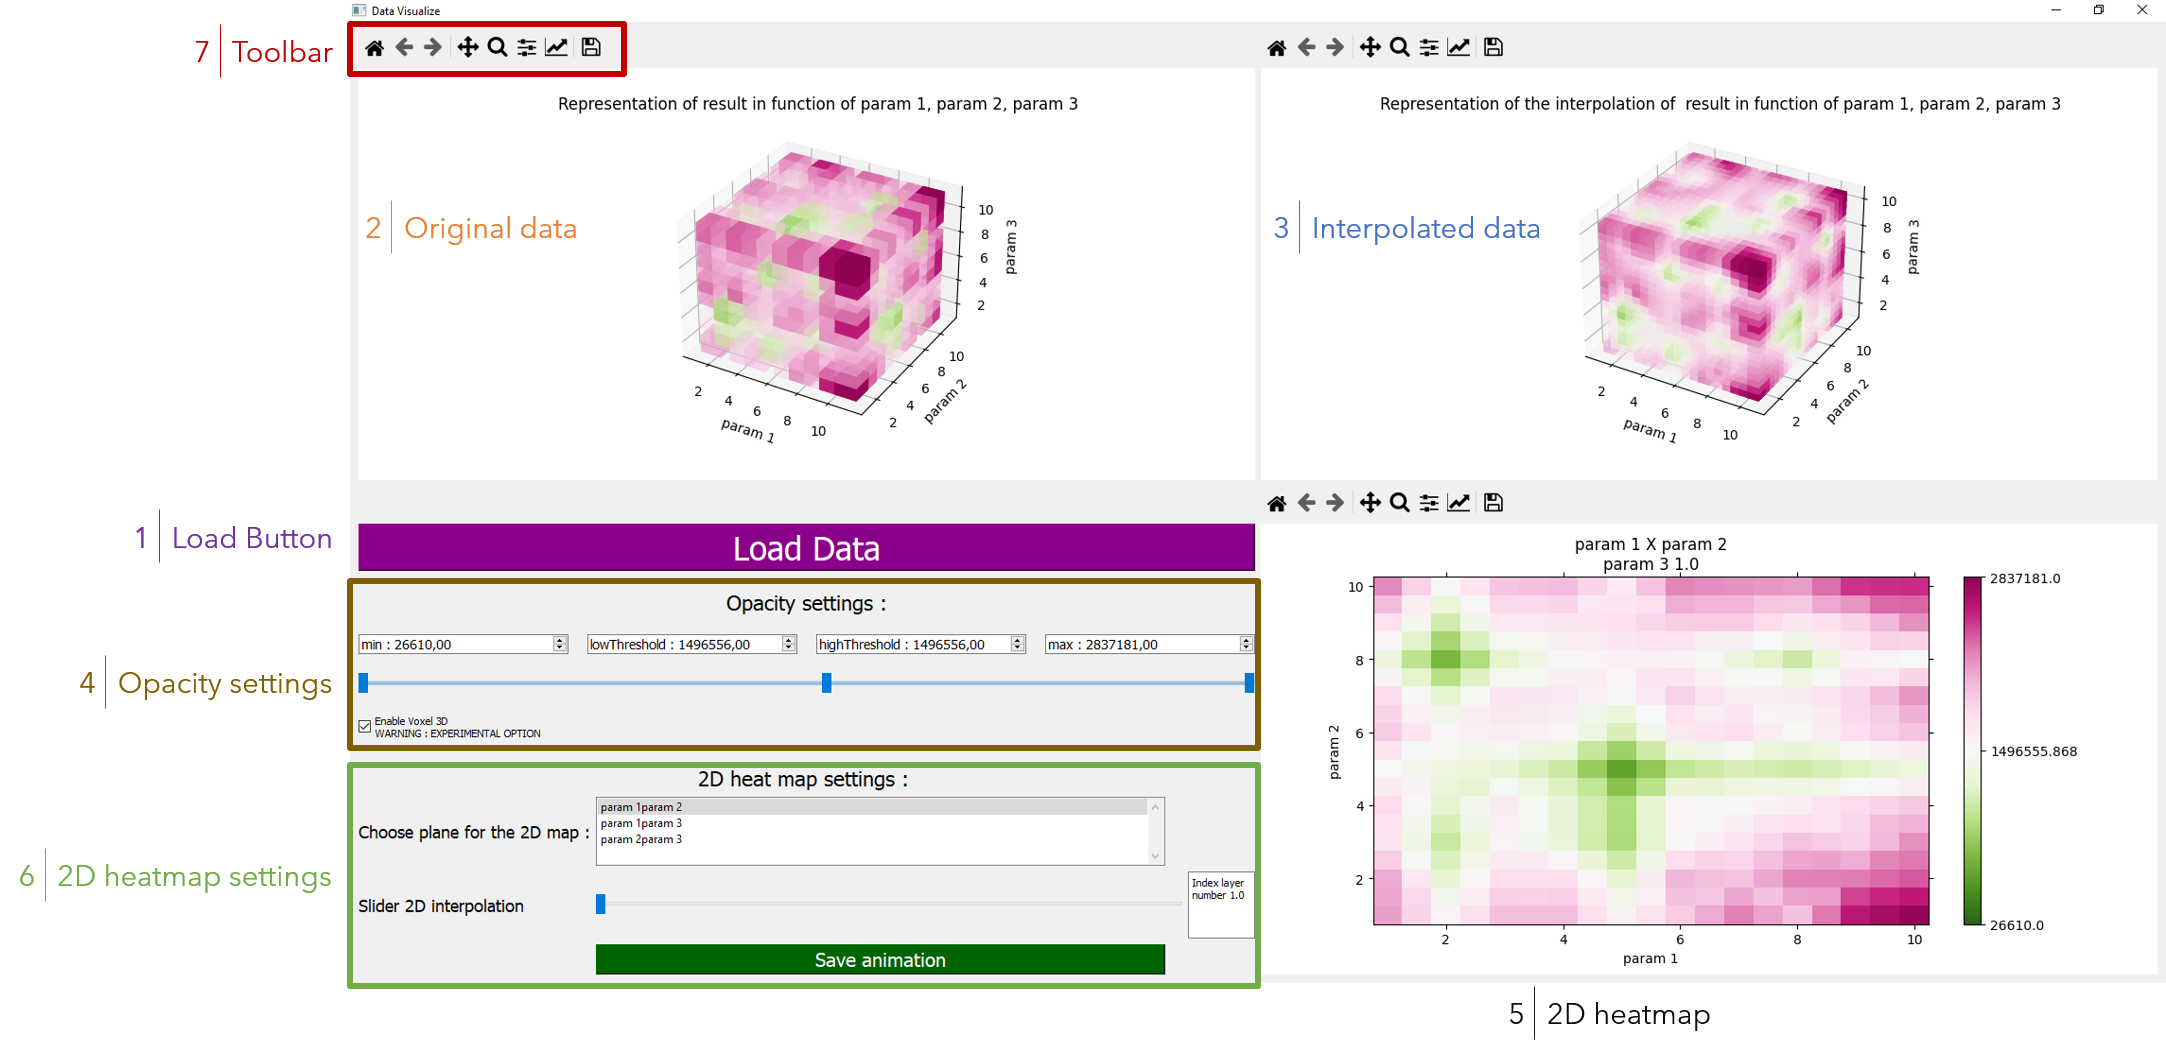The width and height of the screenshot is (2166, 1049).
Task: Click the lowThreshold stepper arrows
Action: [789, 644]
